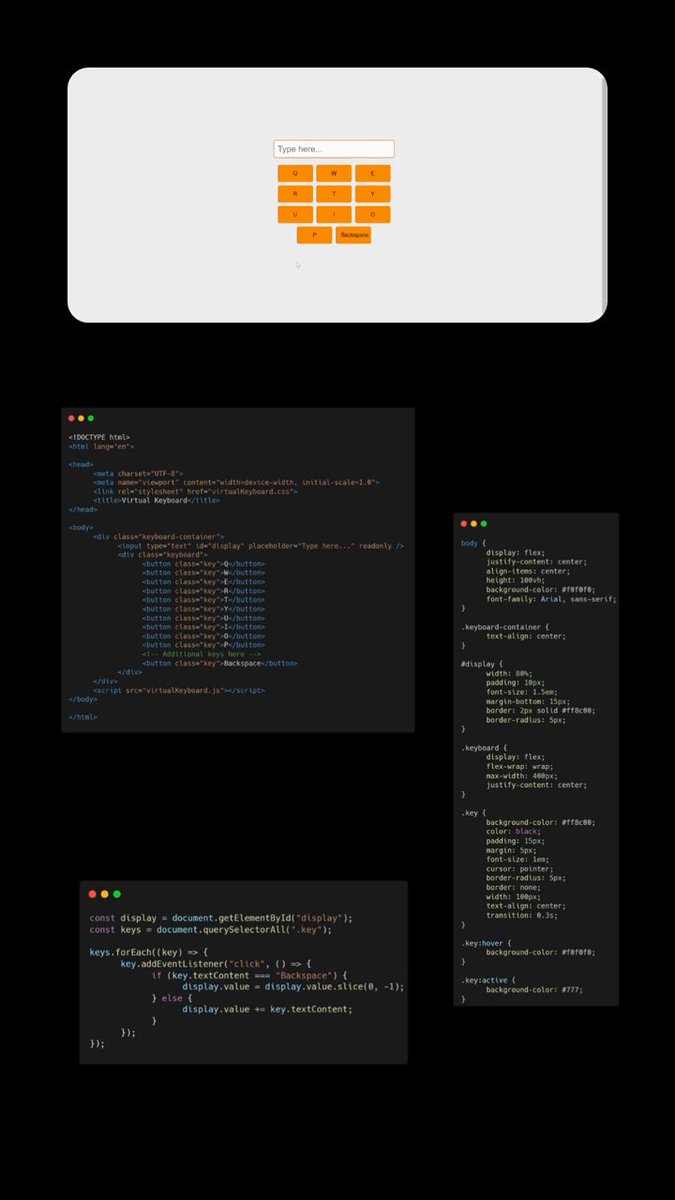Image resolution: width=675 pixels, height=1200 pixels.
Task: Click red close dot on JavaScript code window
Action: 92,894
